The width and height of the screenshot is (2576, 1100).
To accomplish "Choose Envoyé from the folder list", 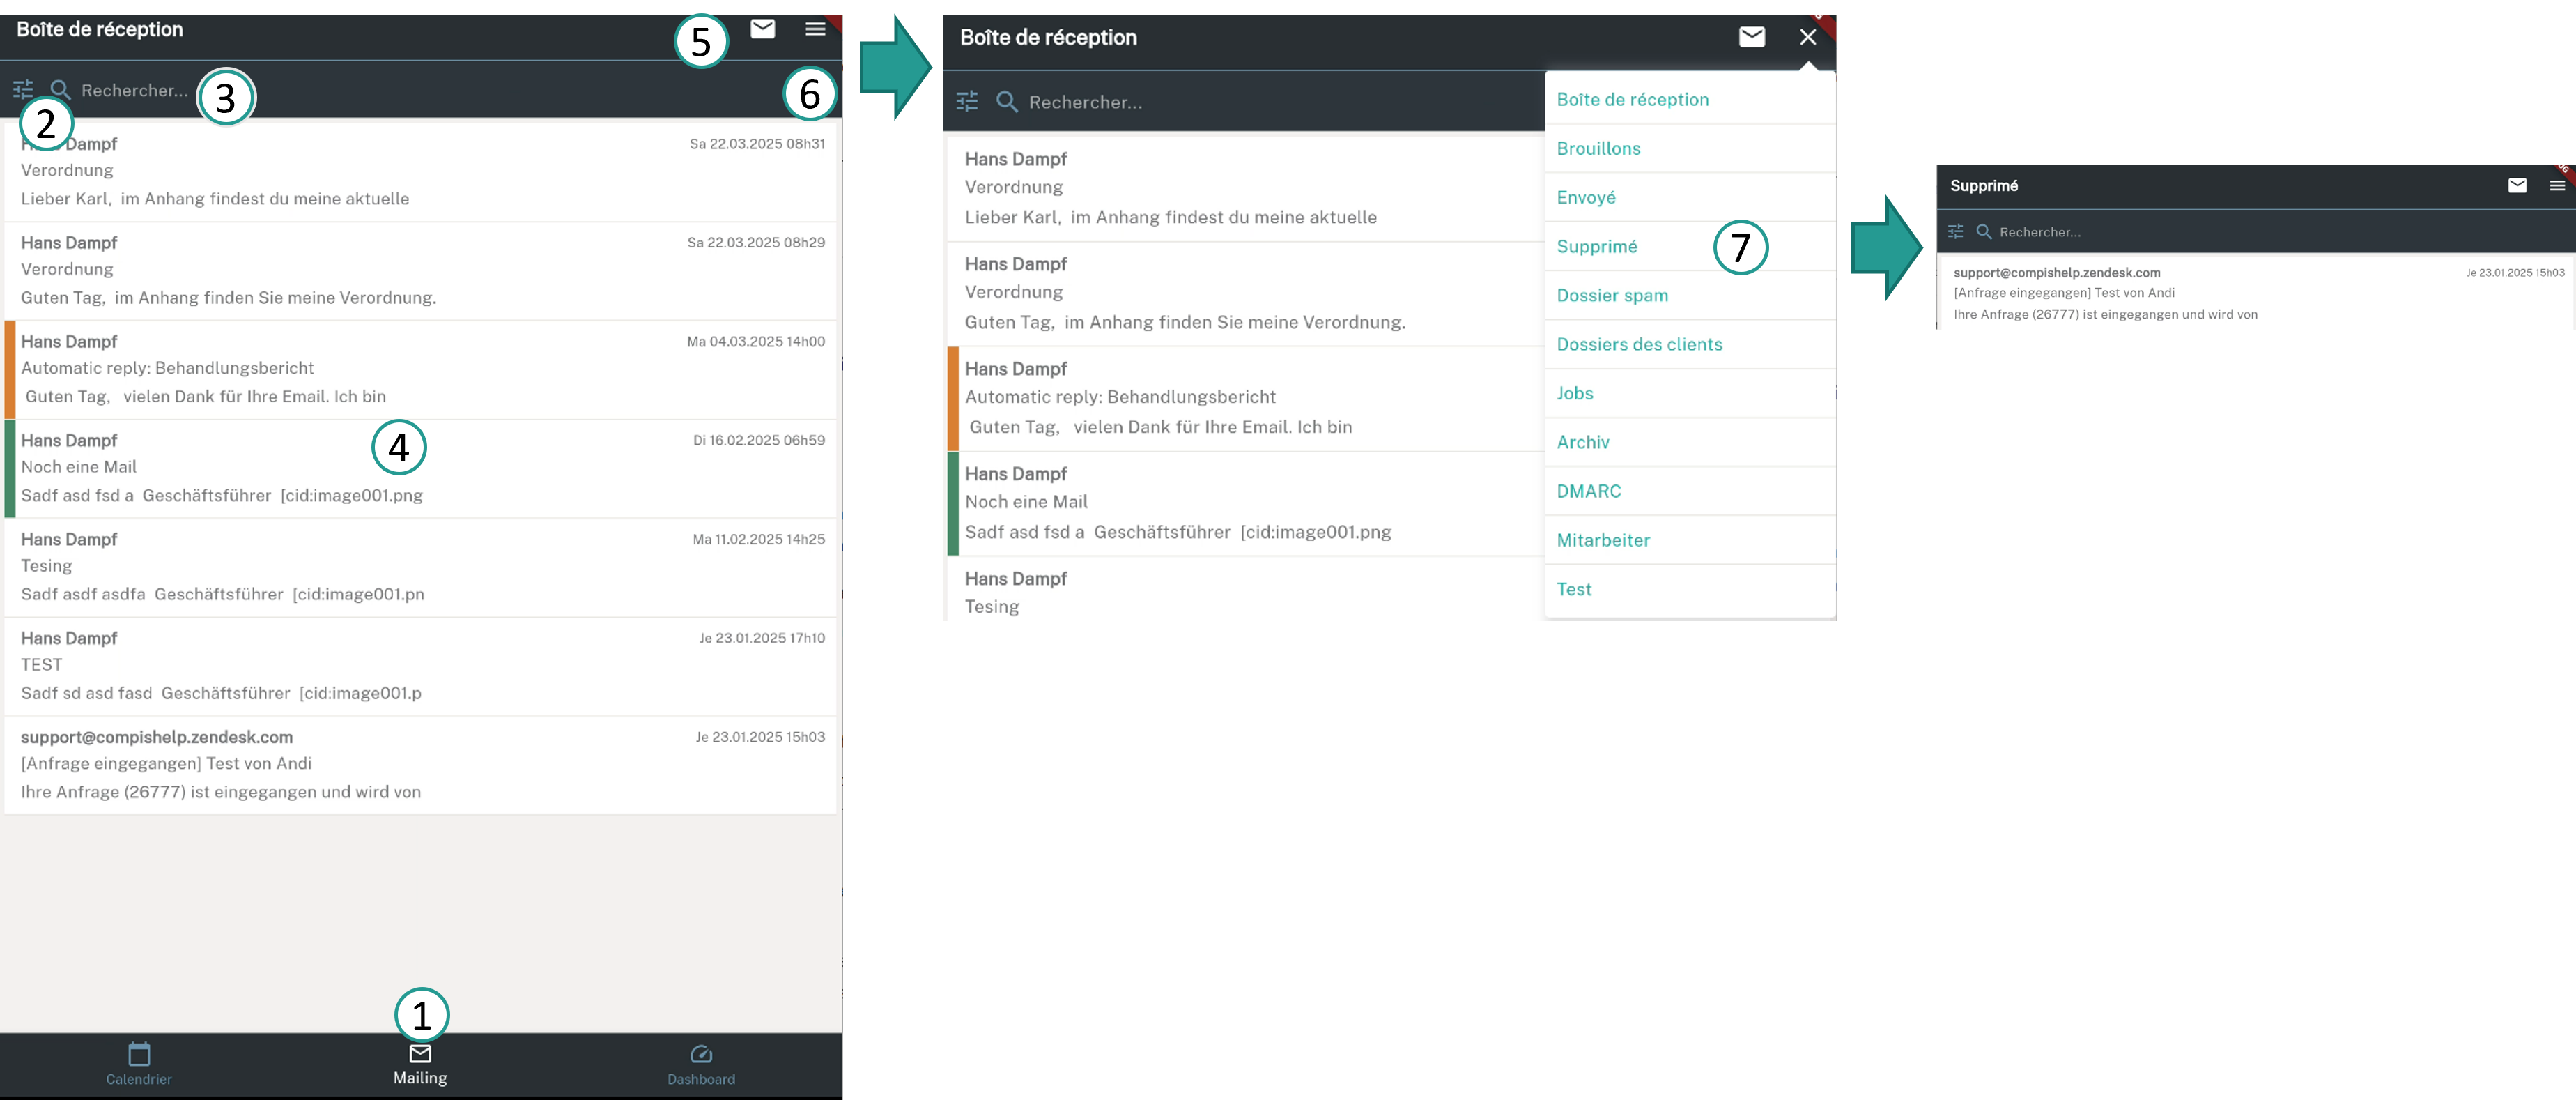I will [x=1586, y=197].
